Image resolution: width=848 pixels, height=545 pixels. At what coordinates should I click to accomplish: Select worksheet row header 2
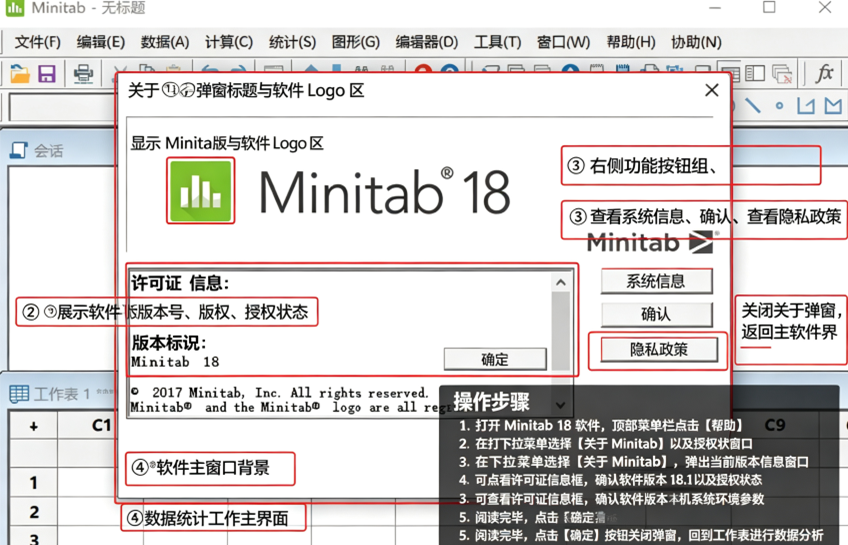pos(34,511)
